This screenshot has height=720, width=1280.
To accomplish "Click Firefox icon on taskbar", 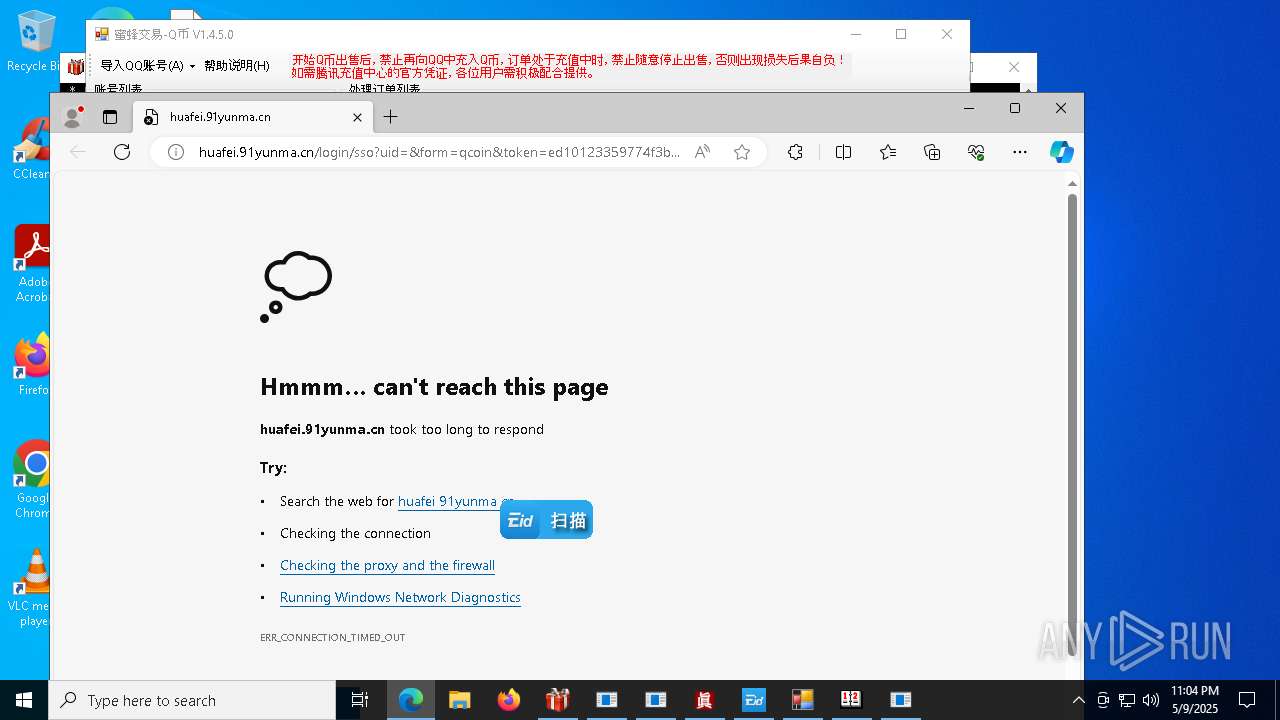I will (508, 700).
